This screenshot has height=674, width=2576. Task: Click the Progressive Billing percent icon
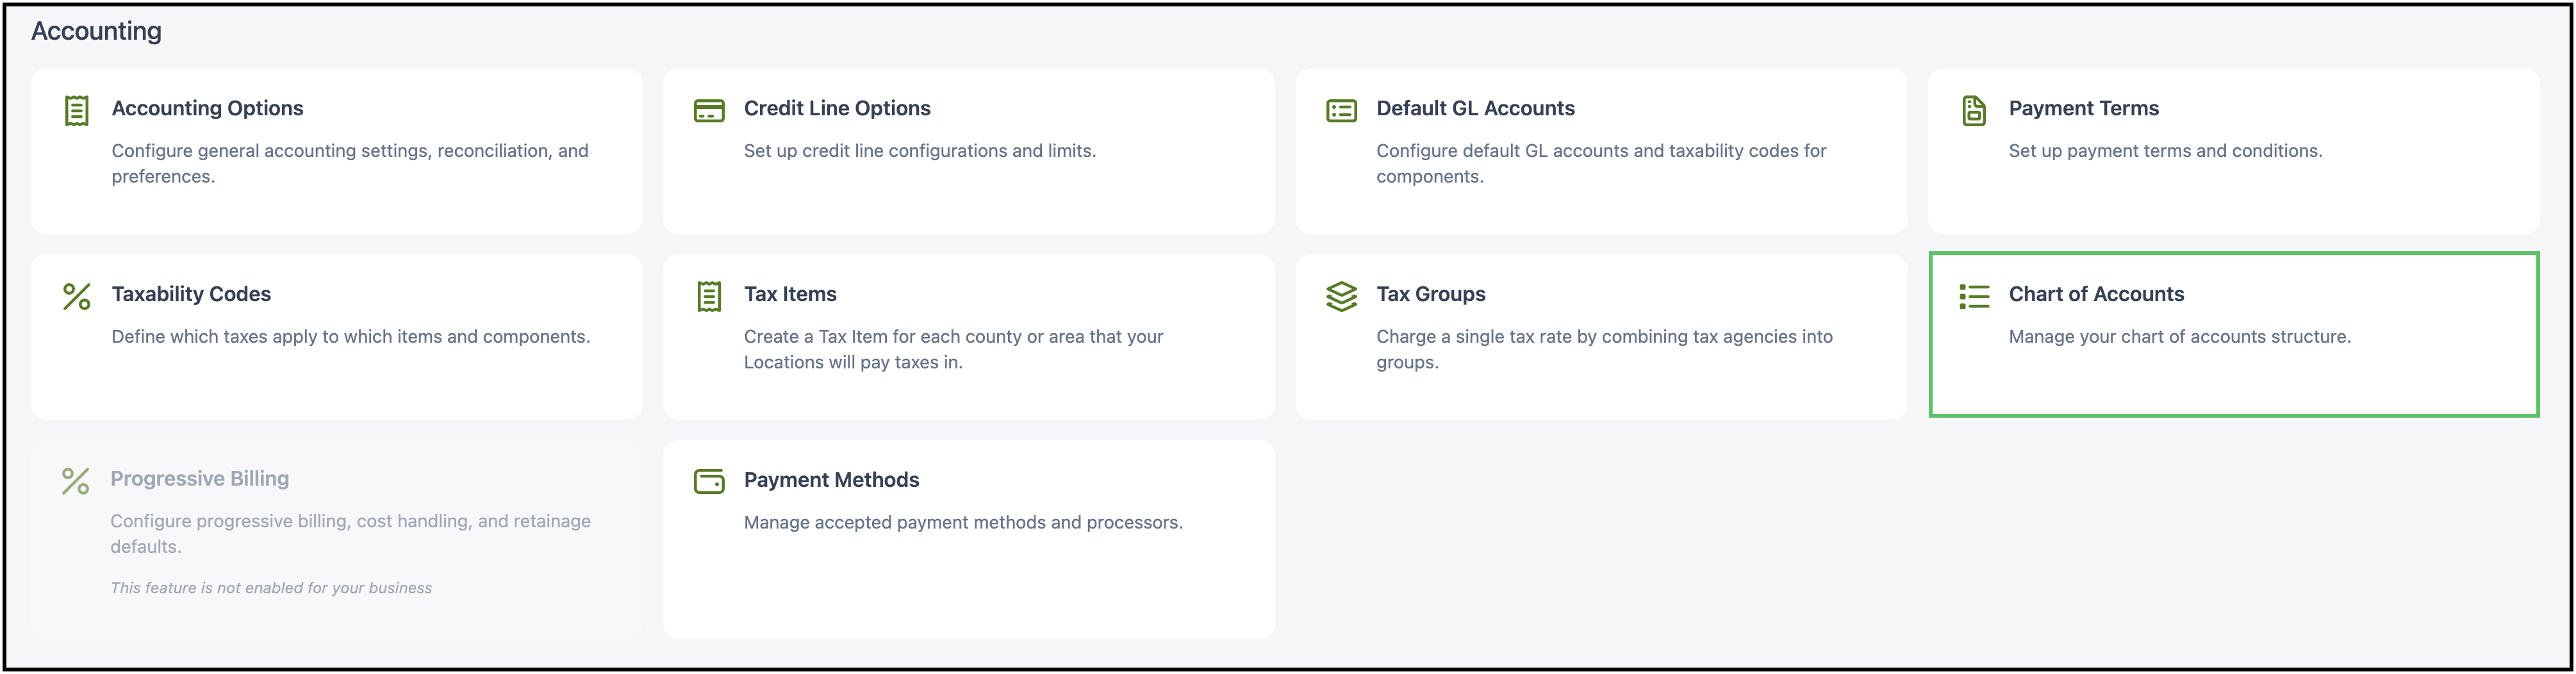pyautogui.click(x=76, y=481)
